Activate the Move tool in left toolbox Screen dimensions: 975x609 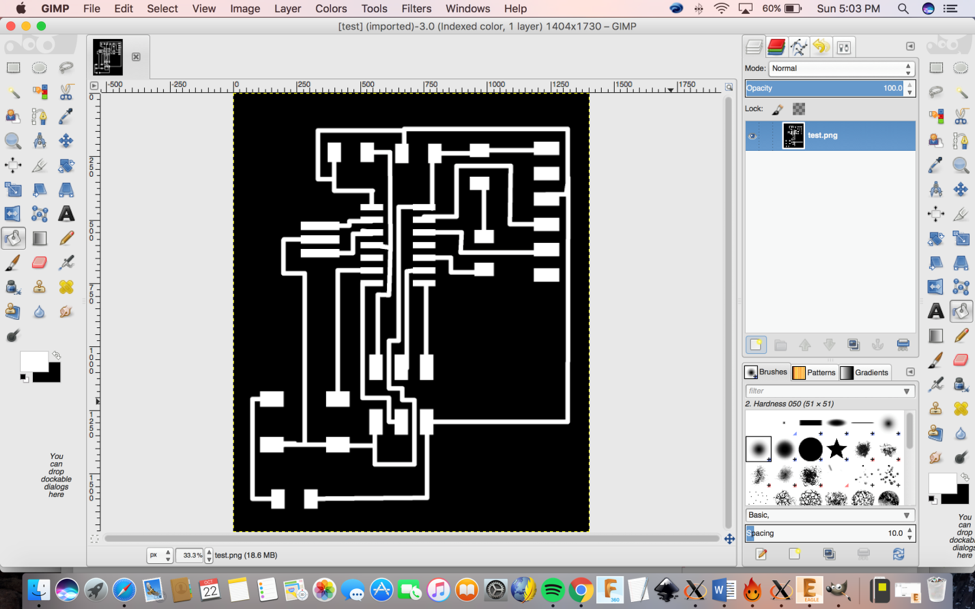[66, 141]
